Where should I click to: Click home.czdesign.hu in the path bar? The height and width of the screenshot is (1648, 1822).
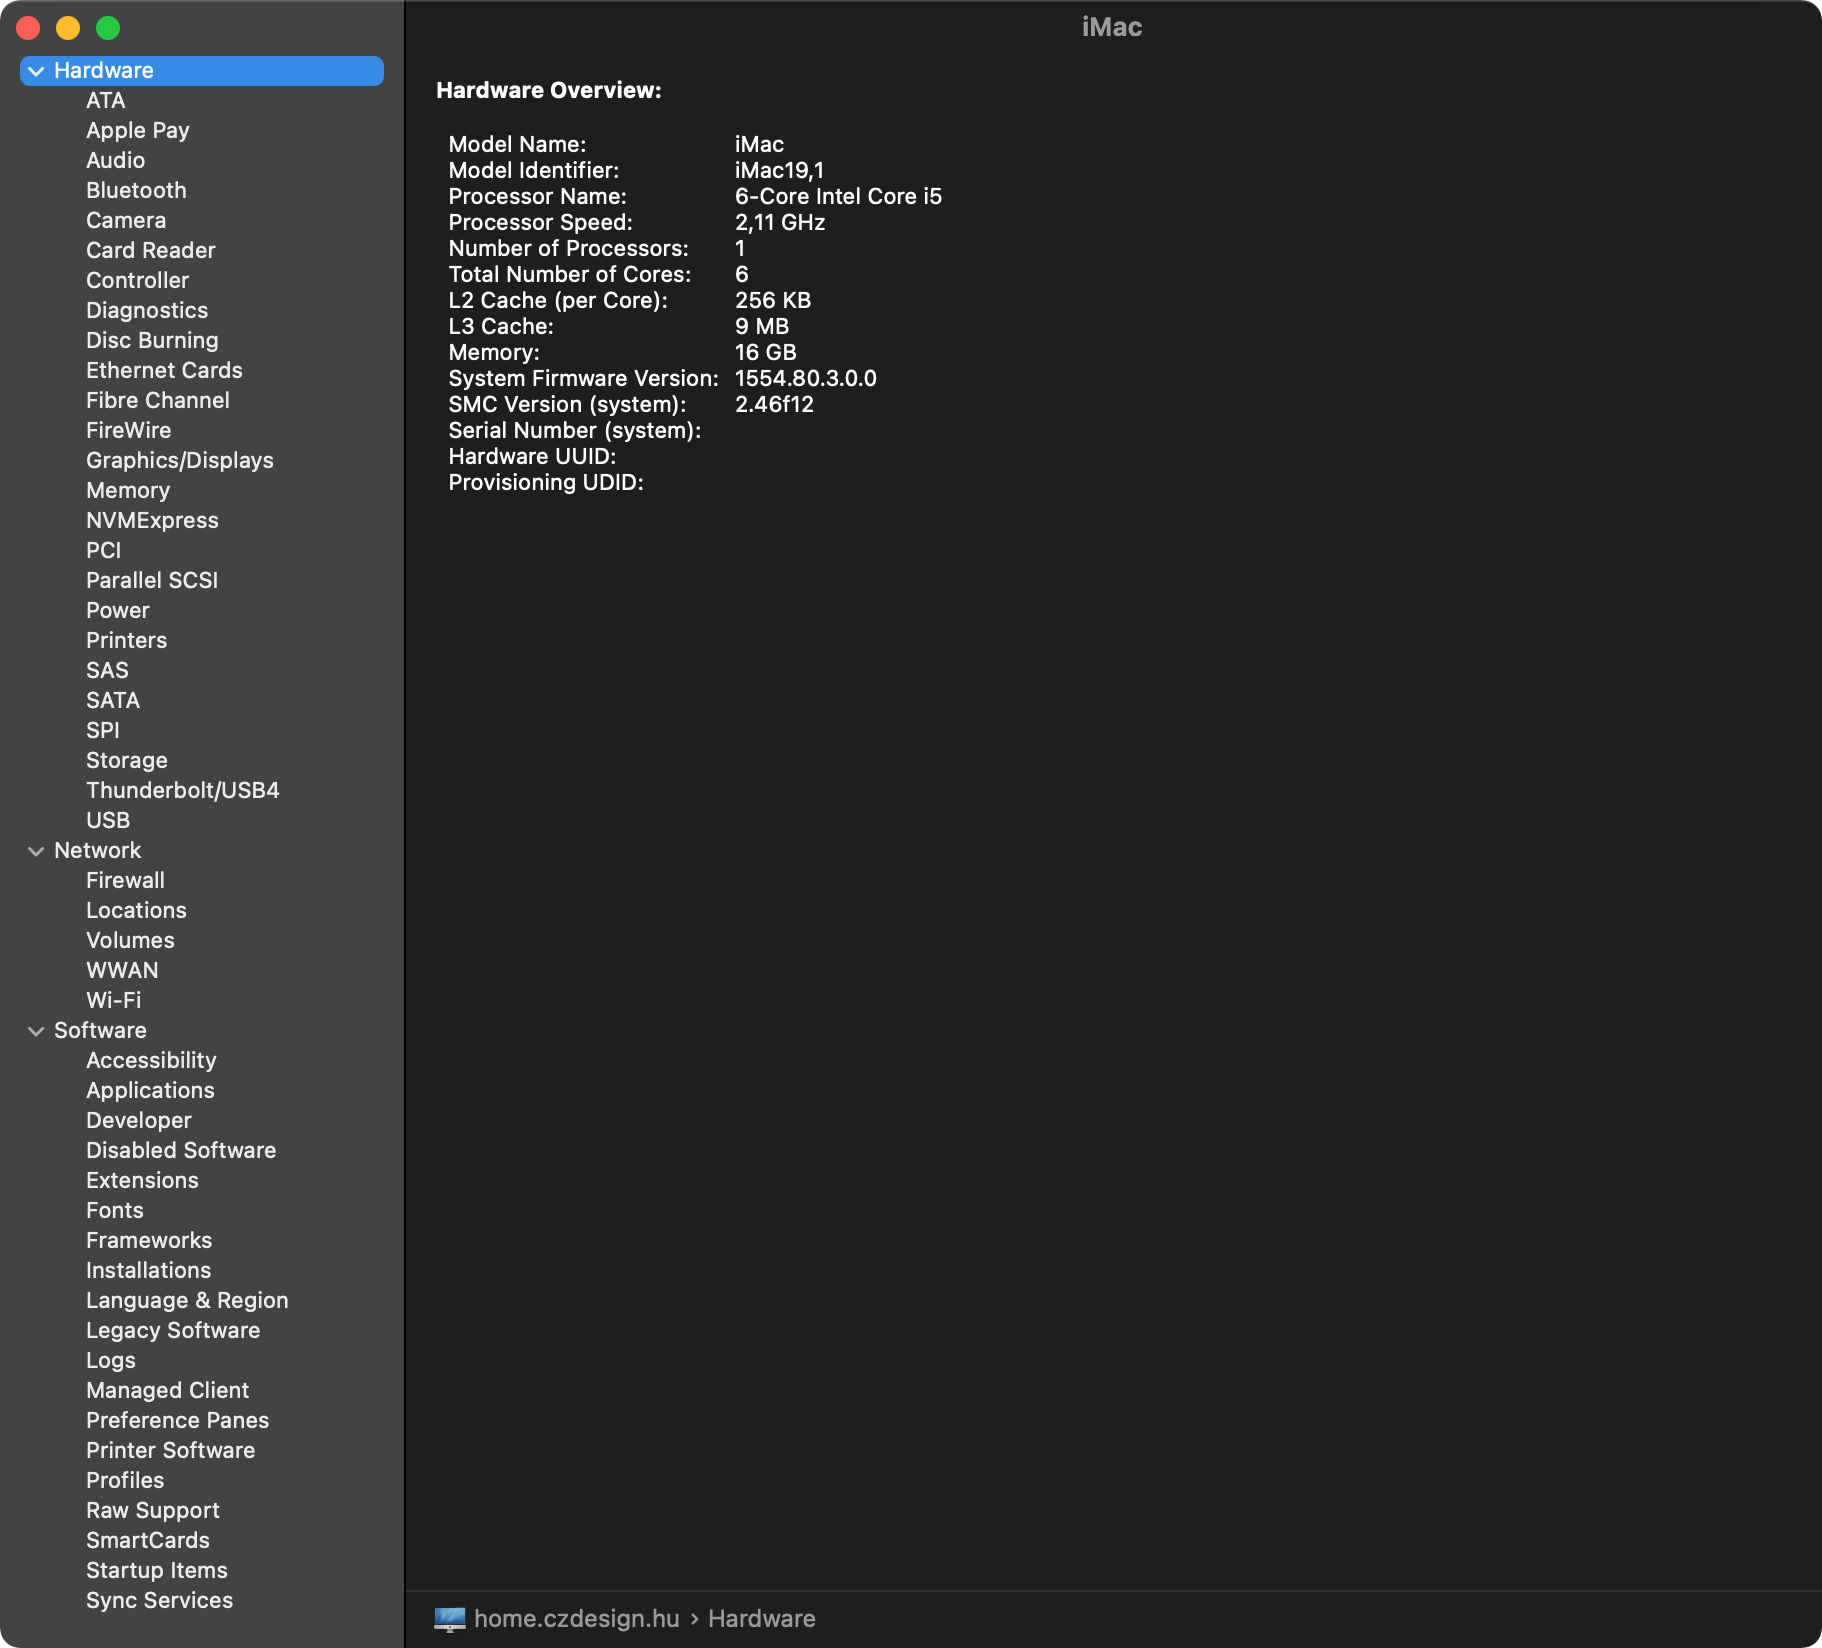click(x=577, y=1619)
